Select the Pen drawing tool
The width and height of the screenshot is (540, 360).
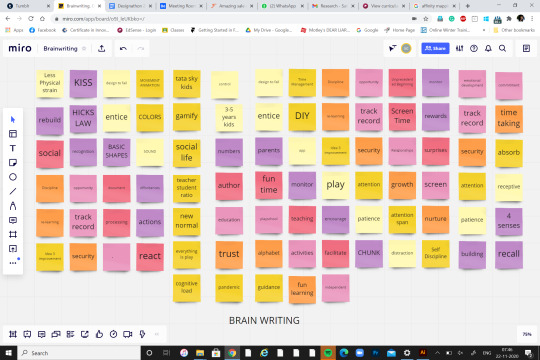(x=13, y=206)
